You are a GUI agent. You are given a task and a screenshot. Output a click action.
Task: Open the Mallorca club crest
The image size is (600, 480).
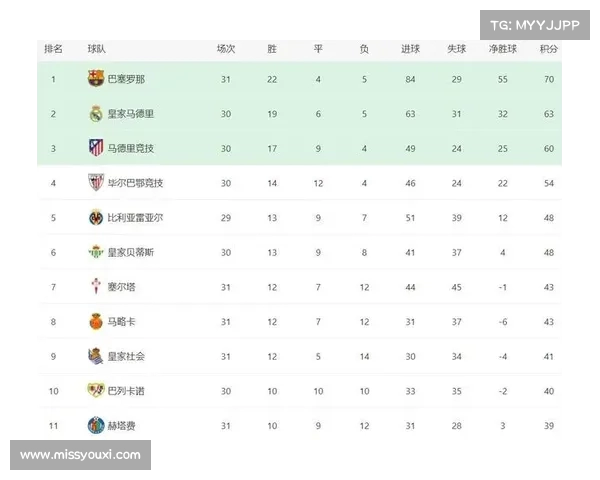click(x=96, y=321)
